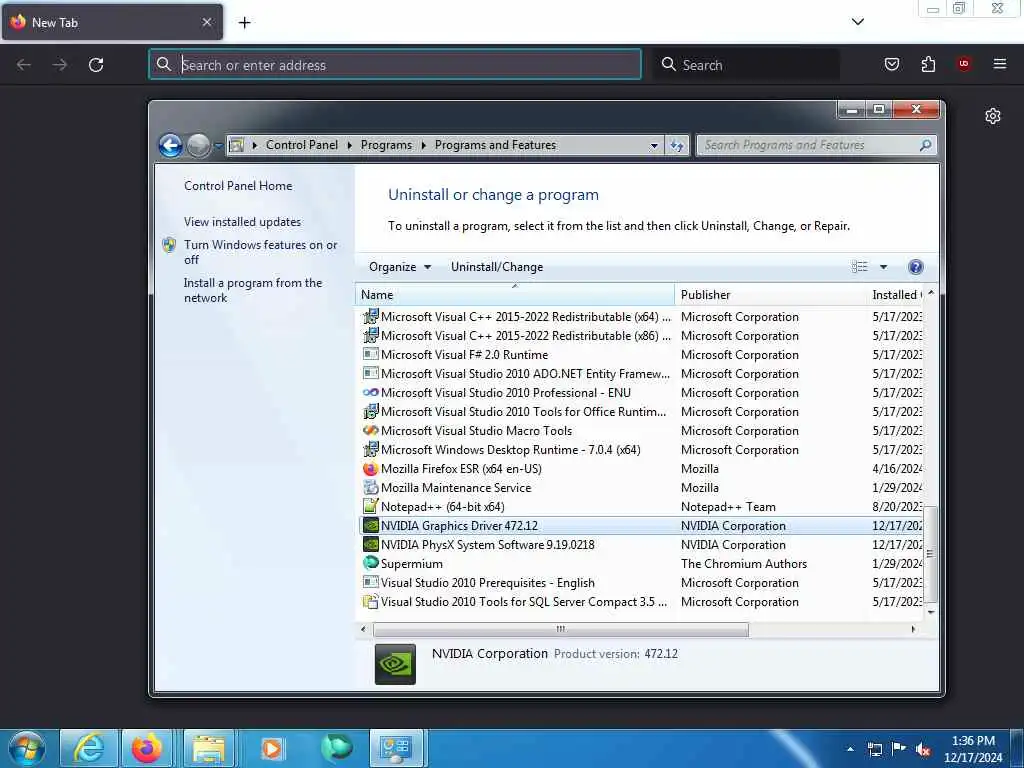Open the Control Panel Home link
This screenshot has height=768, width=1024.
(238, 186)
